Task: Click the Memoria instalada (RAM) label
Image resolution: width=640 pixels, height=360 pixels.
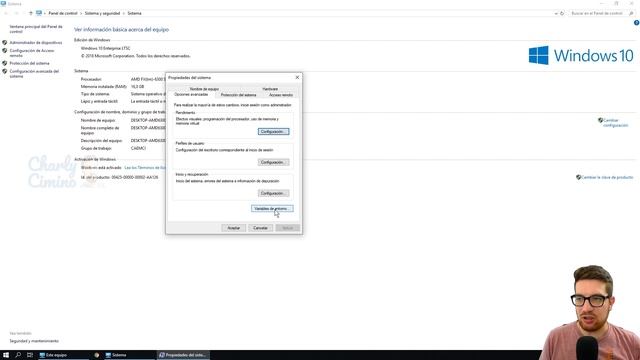Action: click(x=104, y=87)
